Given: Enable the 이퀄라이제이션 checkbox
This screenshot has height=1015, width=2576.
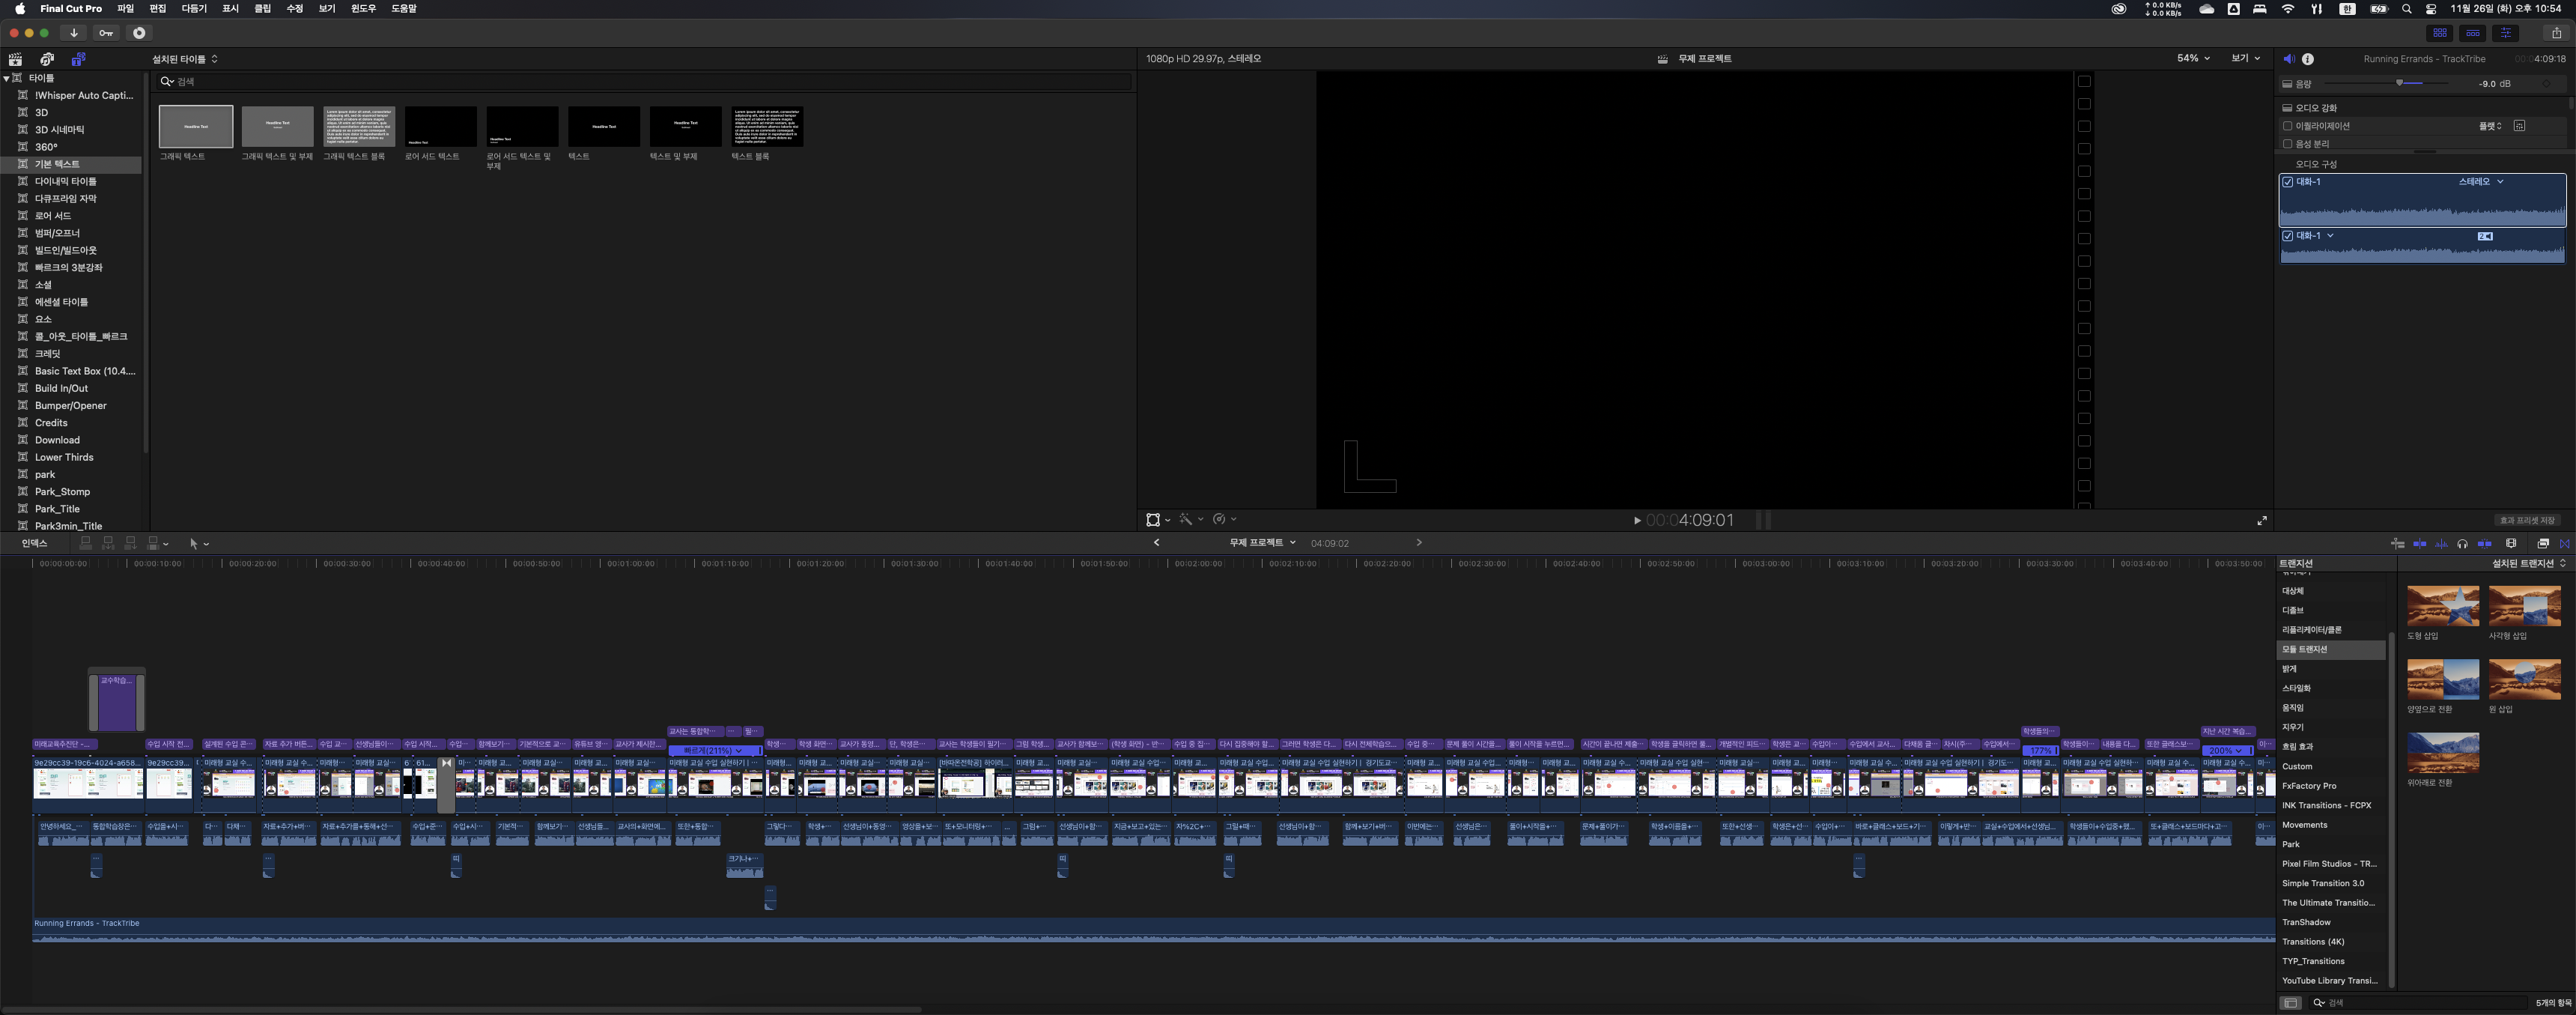Looking at the screenshot, I should (x=2287, y=126).
